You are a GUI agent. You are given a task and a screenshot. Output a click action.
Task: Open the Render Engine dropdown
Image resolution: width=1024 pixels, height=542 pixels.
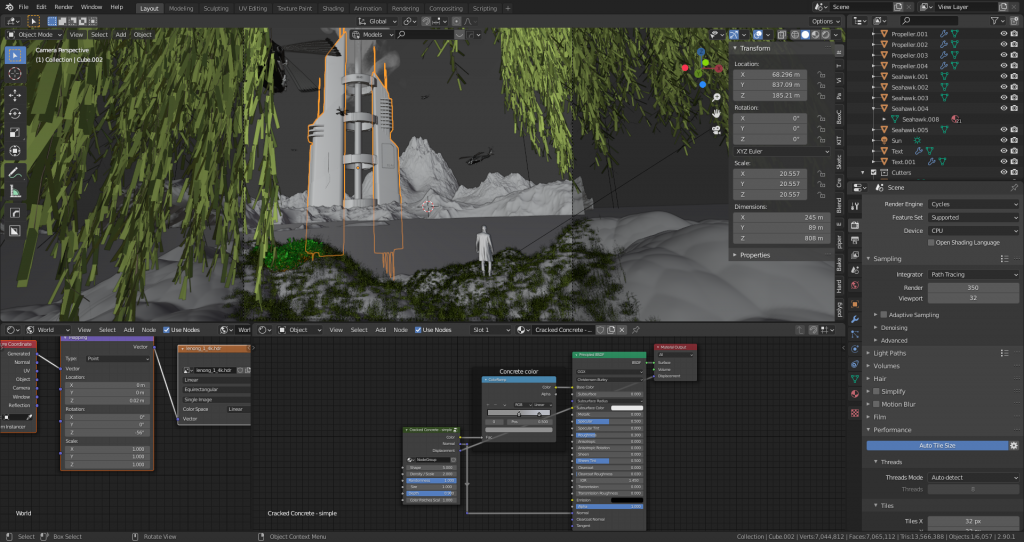point(973,204)
